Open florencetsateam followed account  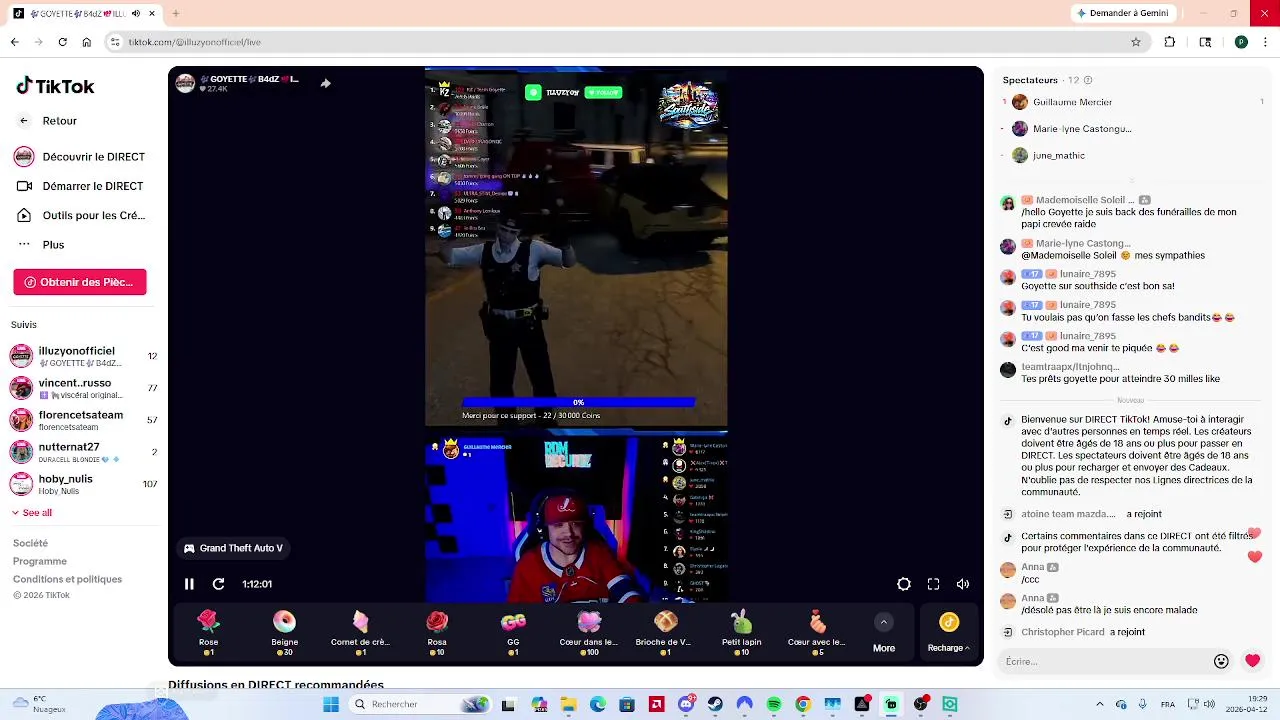(83, 420)
